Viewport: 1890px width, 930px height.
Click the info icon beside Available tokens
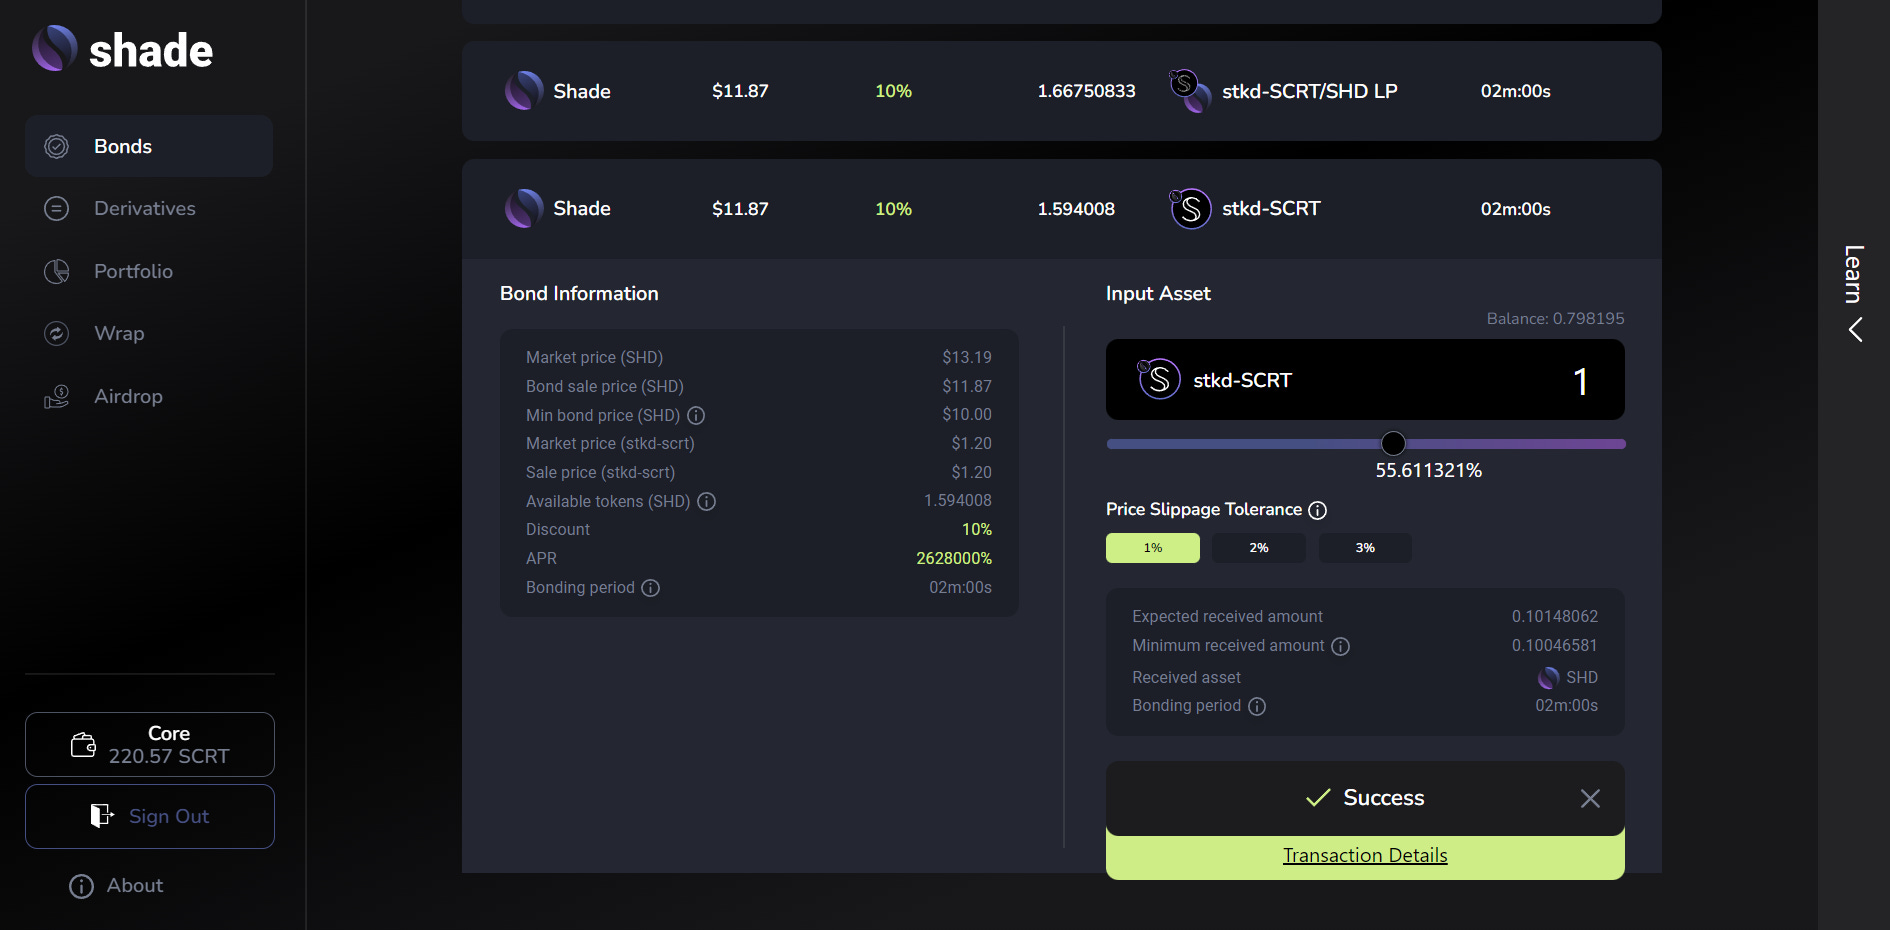(x=706, y=501)
